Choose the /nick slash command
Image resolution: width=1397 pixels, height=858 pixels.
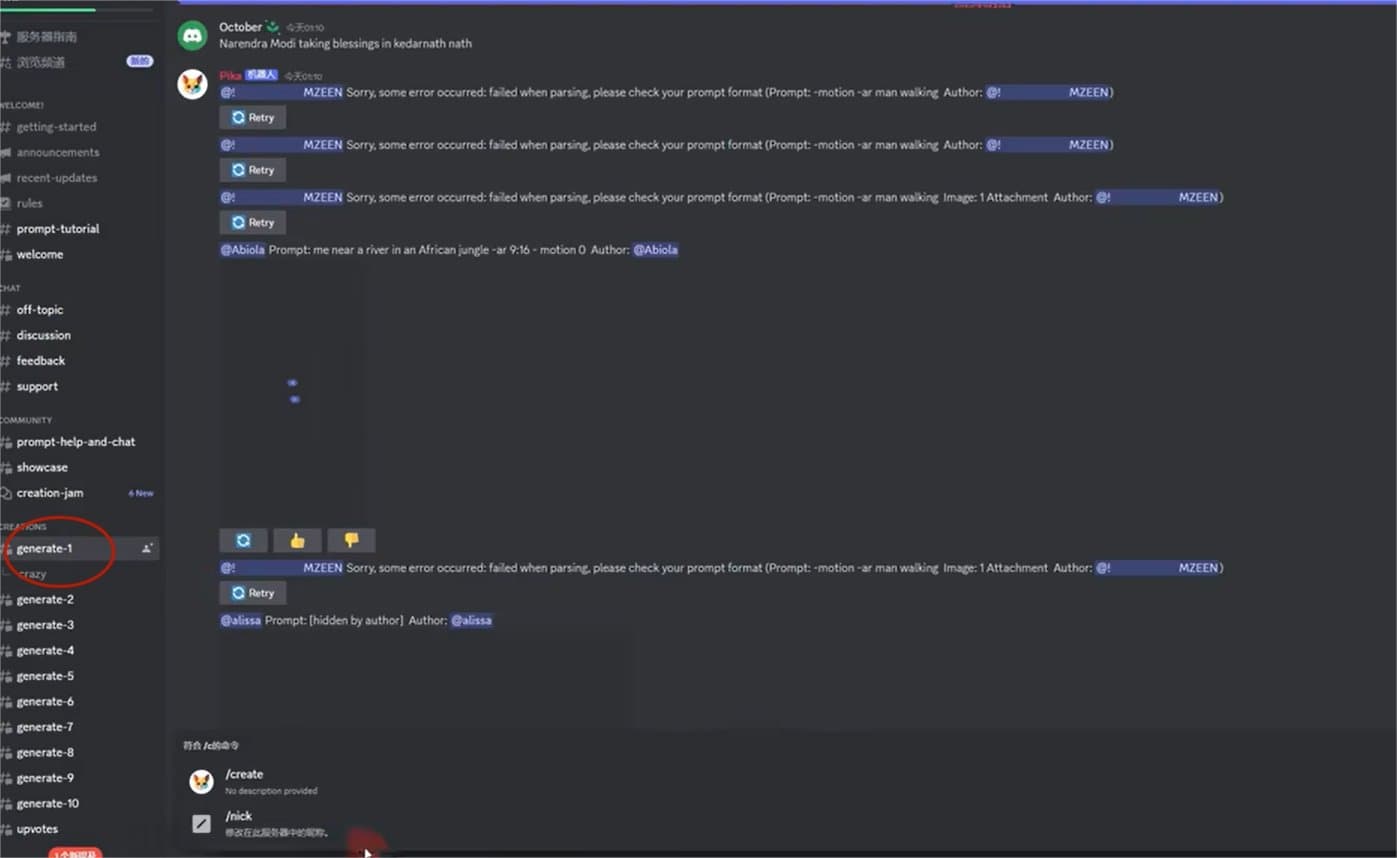(x=239, y=816)
